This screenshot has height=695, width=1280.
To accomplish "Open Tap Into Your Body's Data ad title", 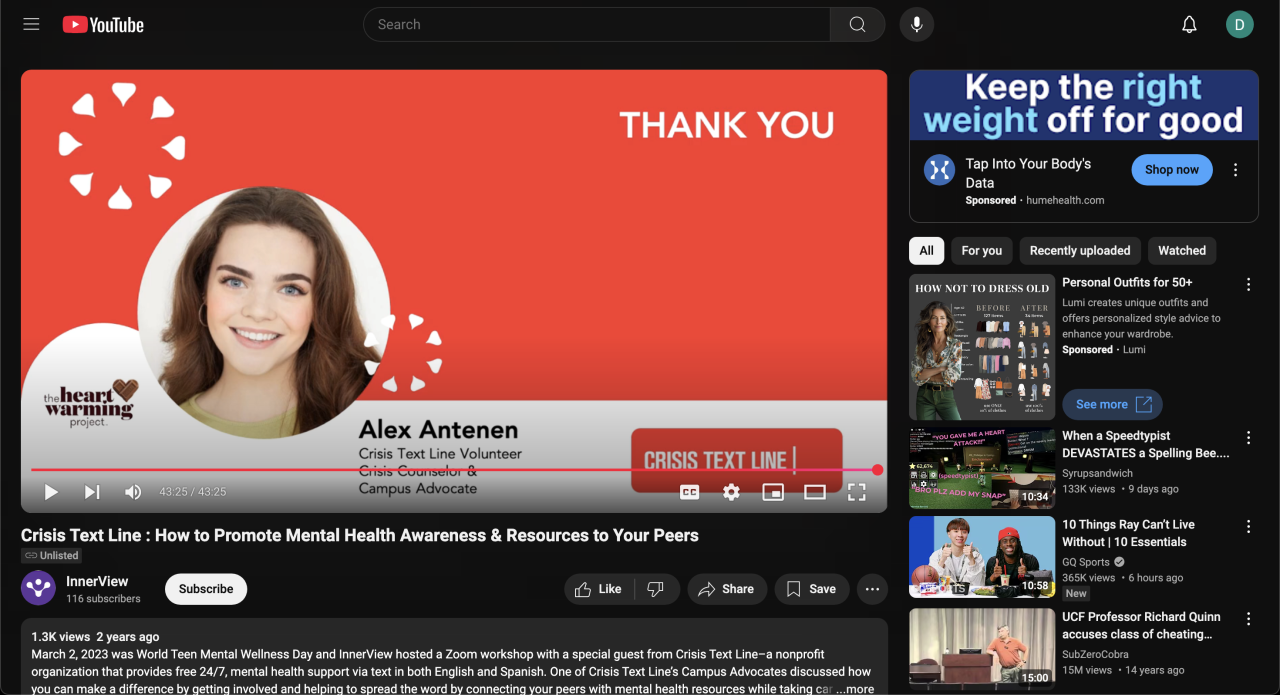I will 1028,173.
